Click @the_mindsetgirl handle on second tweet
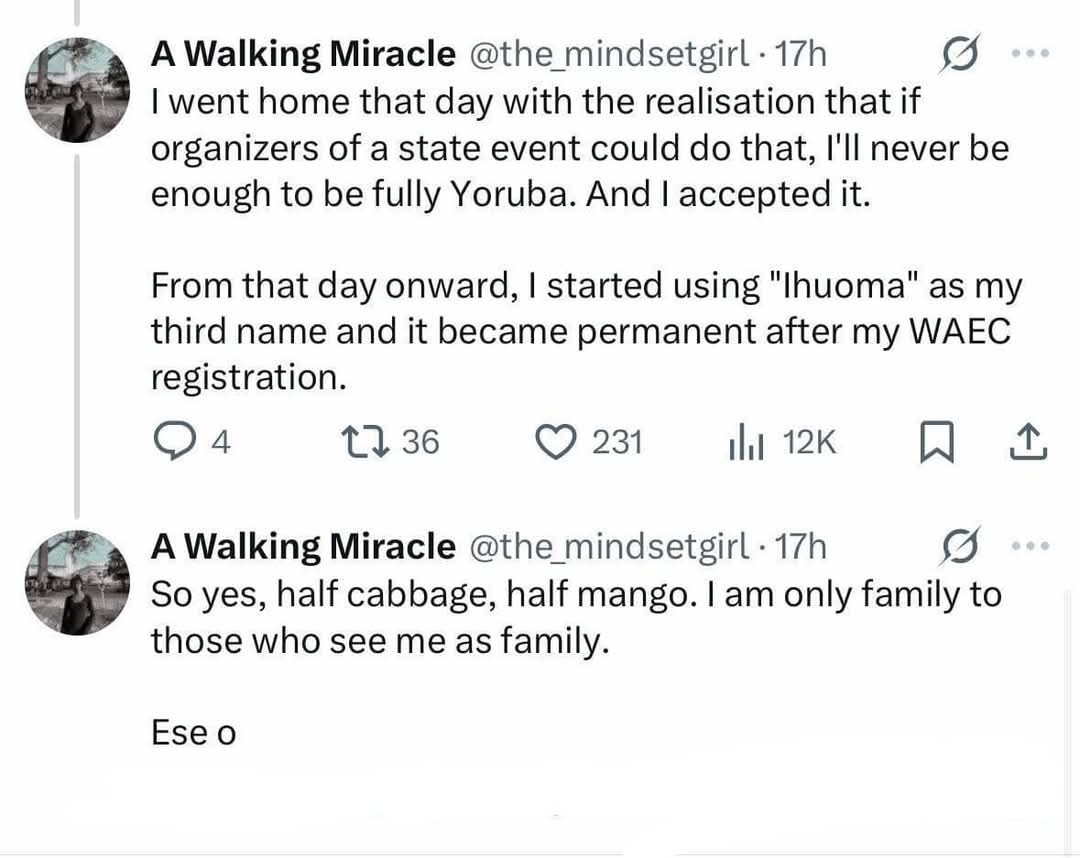 pos(608,546)
